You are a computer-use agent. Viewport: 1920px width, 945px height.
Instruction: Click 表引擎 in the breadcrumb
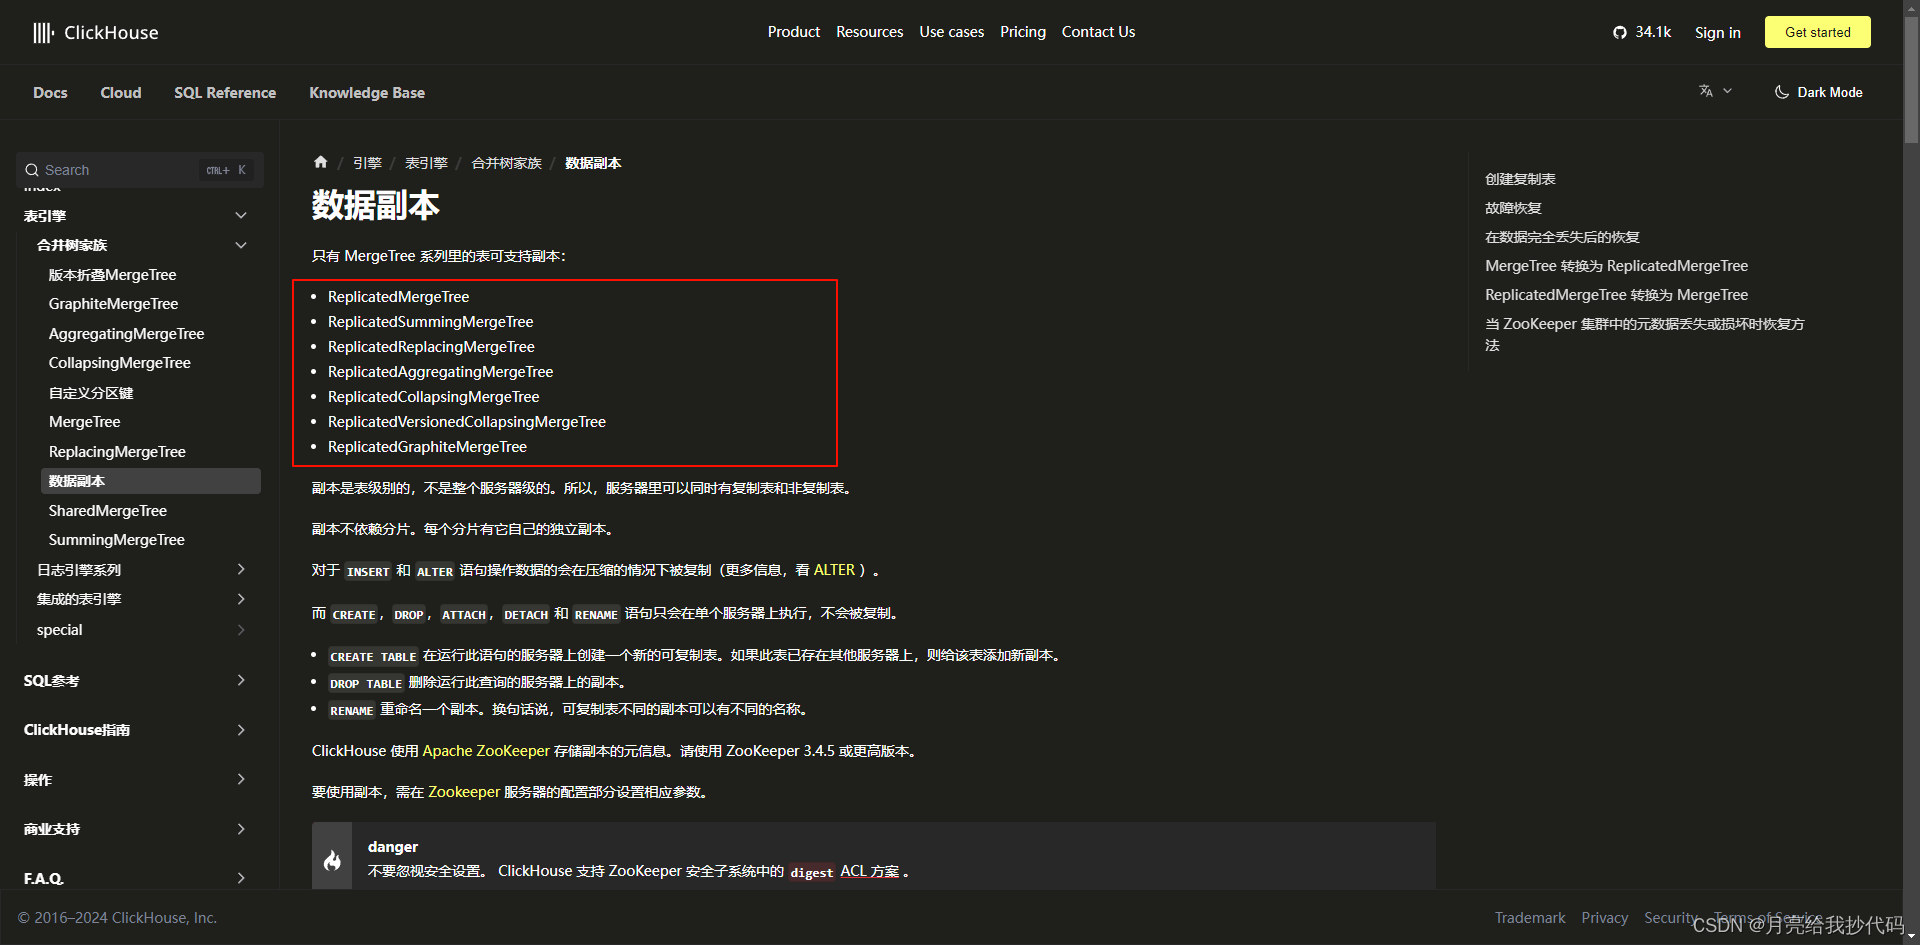426,163
